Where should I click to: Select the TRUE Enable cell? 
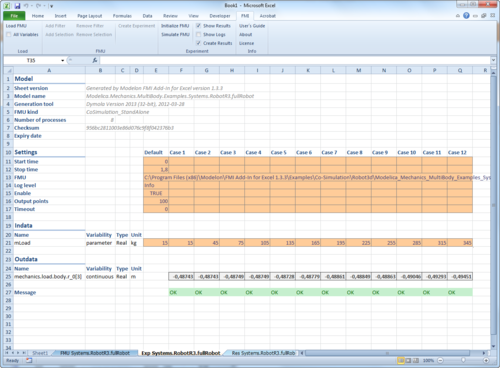(156, 193)
